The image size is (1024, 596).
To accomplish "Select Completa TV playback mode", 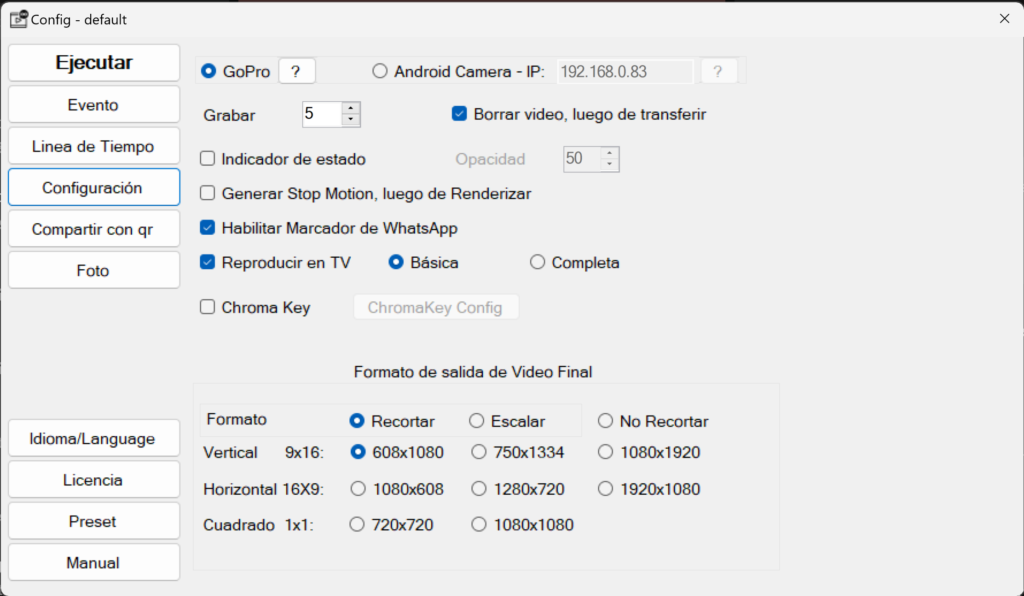I will (538, 263).
